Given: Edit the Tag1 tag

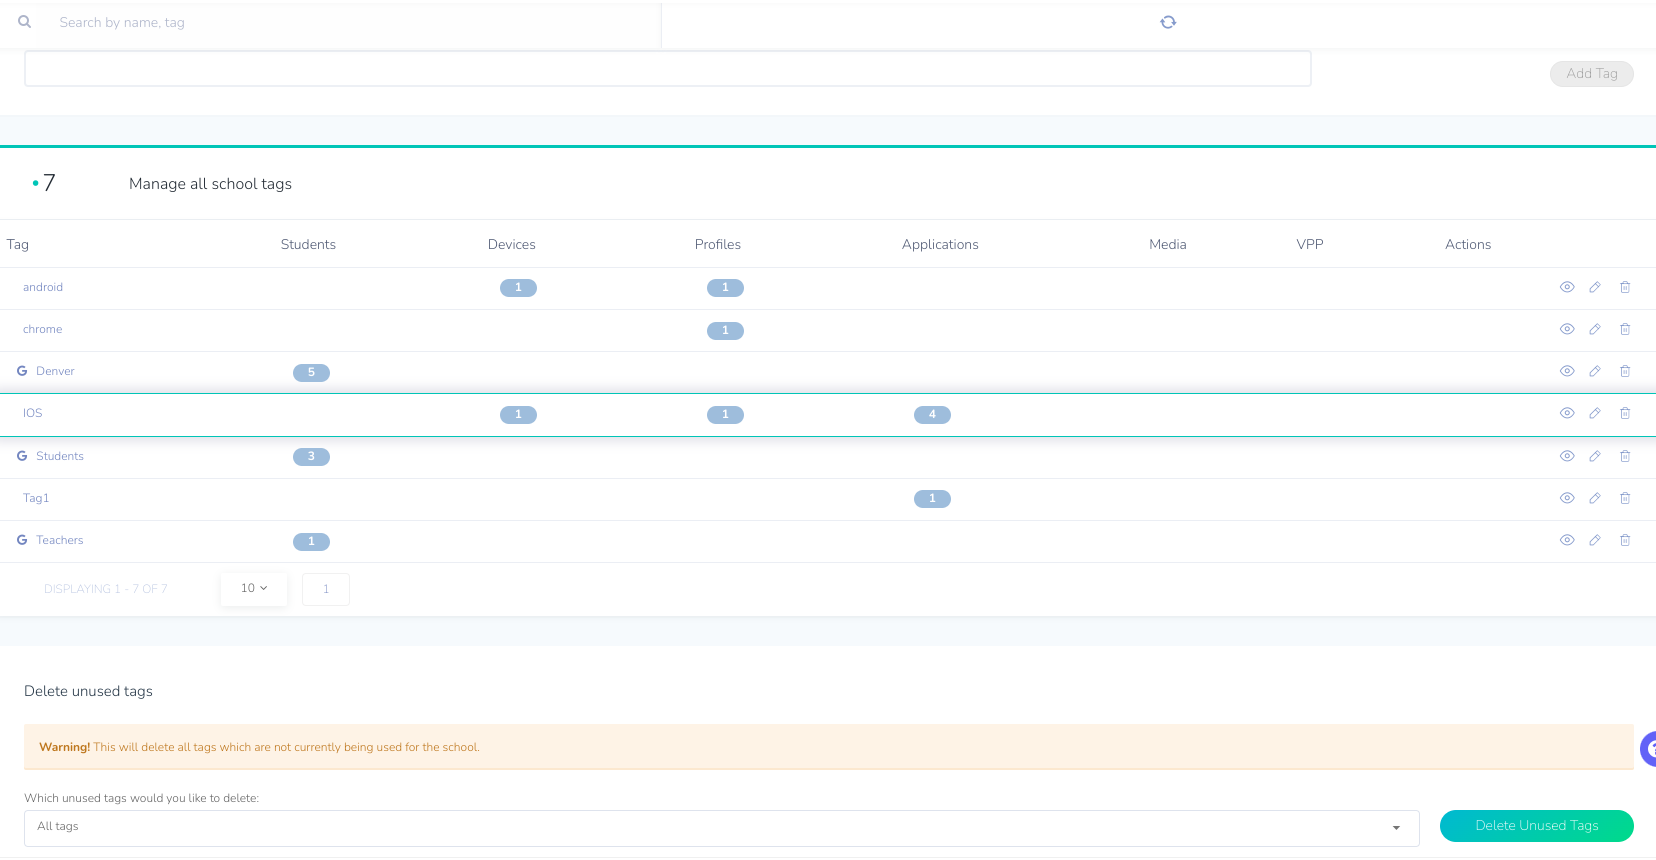Looking at the screenshot, I should 1595,498.
